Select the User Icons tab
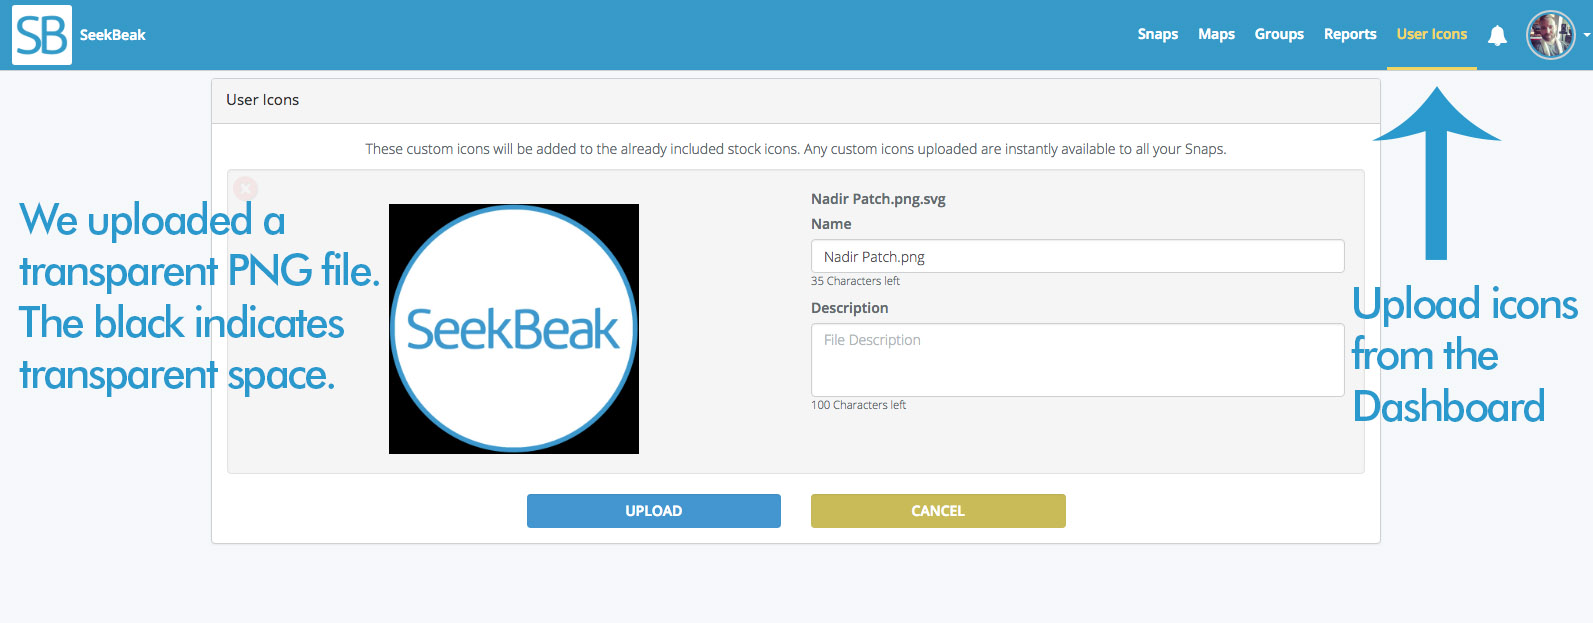Viewport: 1593px width, 623px height. click(1432, 34)
